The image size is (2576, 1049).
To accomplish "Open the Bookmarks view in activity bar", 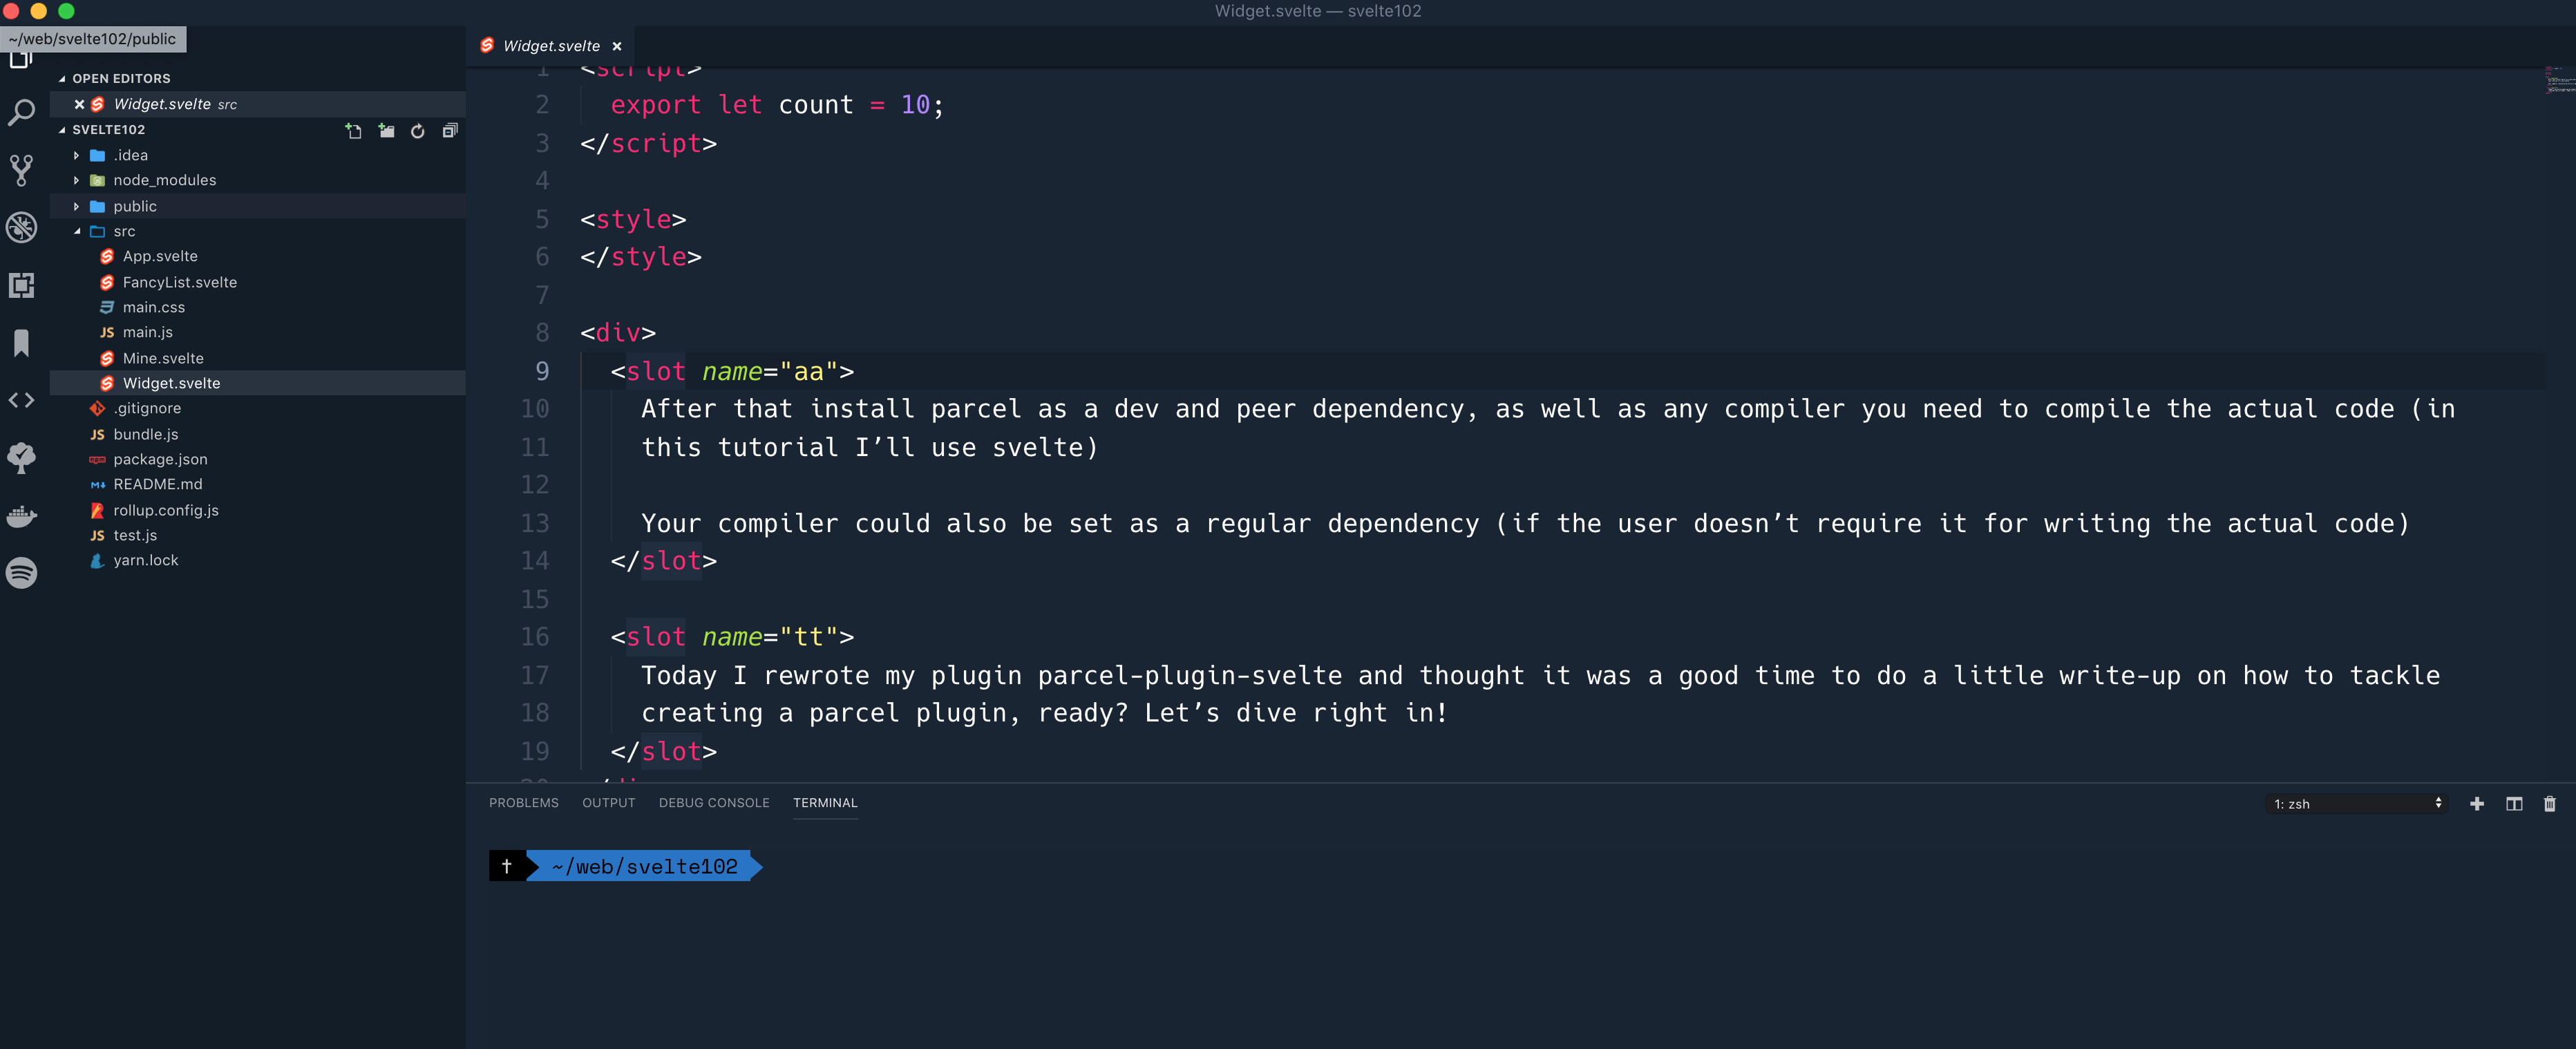I will coord(21,343).
